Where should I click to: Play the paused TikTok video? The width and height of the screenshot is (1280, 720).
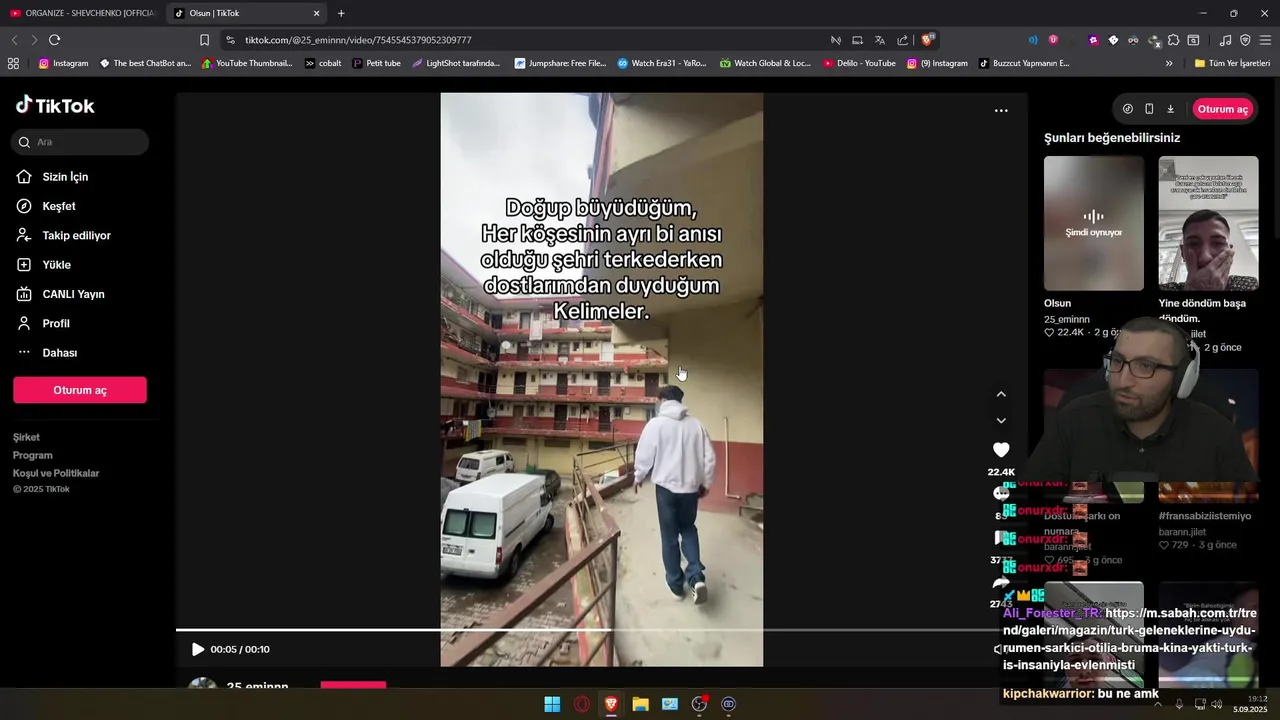[198, 649]
